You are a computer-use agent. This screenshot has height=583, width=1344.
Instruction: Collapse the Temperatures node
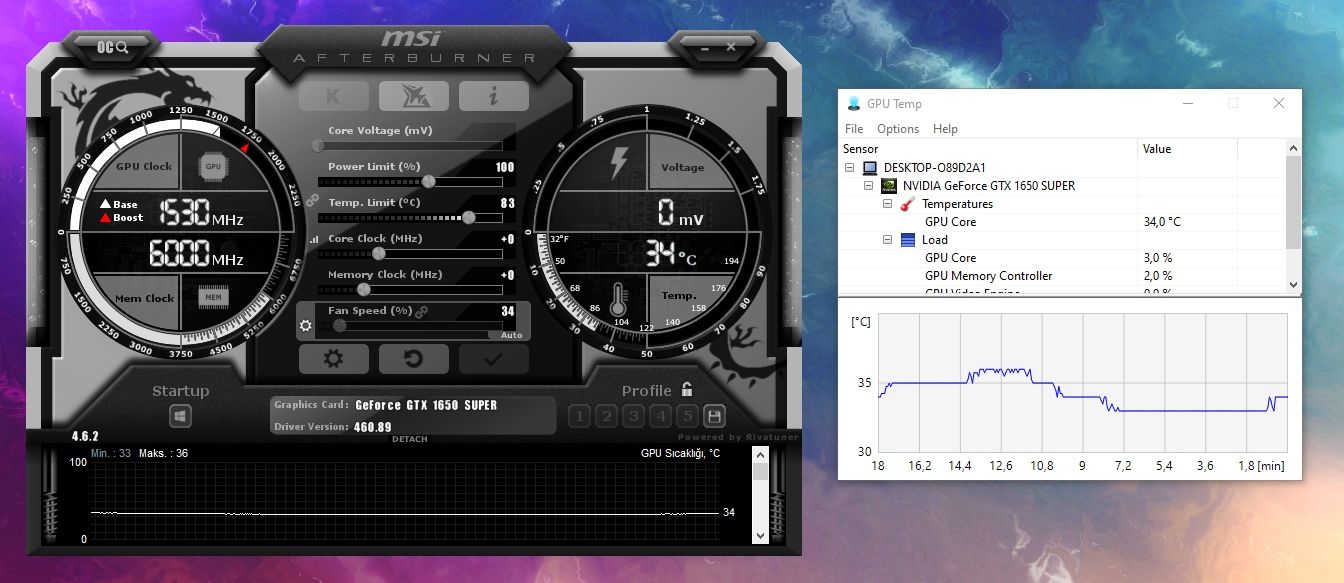[x=887, y=204]
